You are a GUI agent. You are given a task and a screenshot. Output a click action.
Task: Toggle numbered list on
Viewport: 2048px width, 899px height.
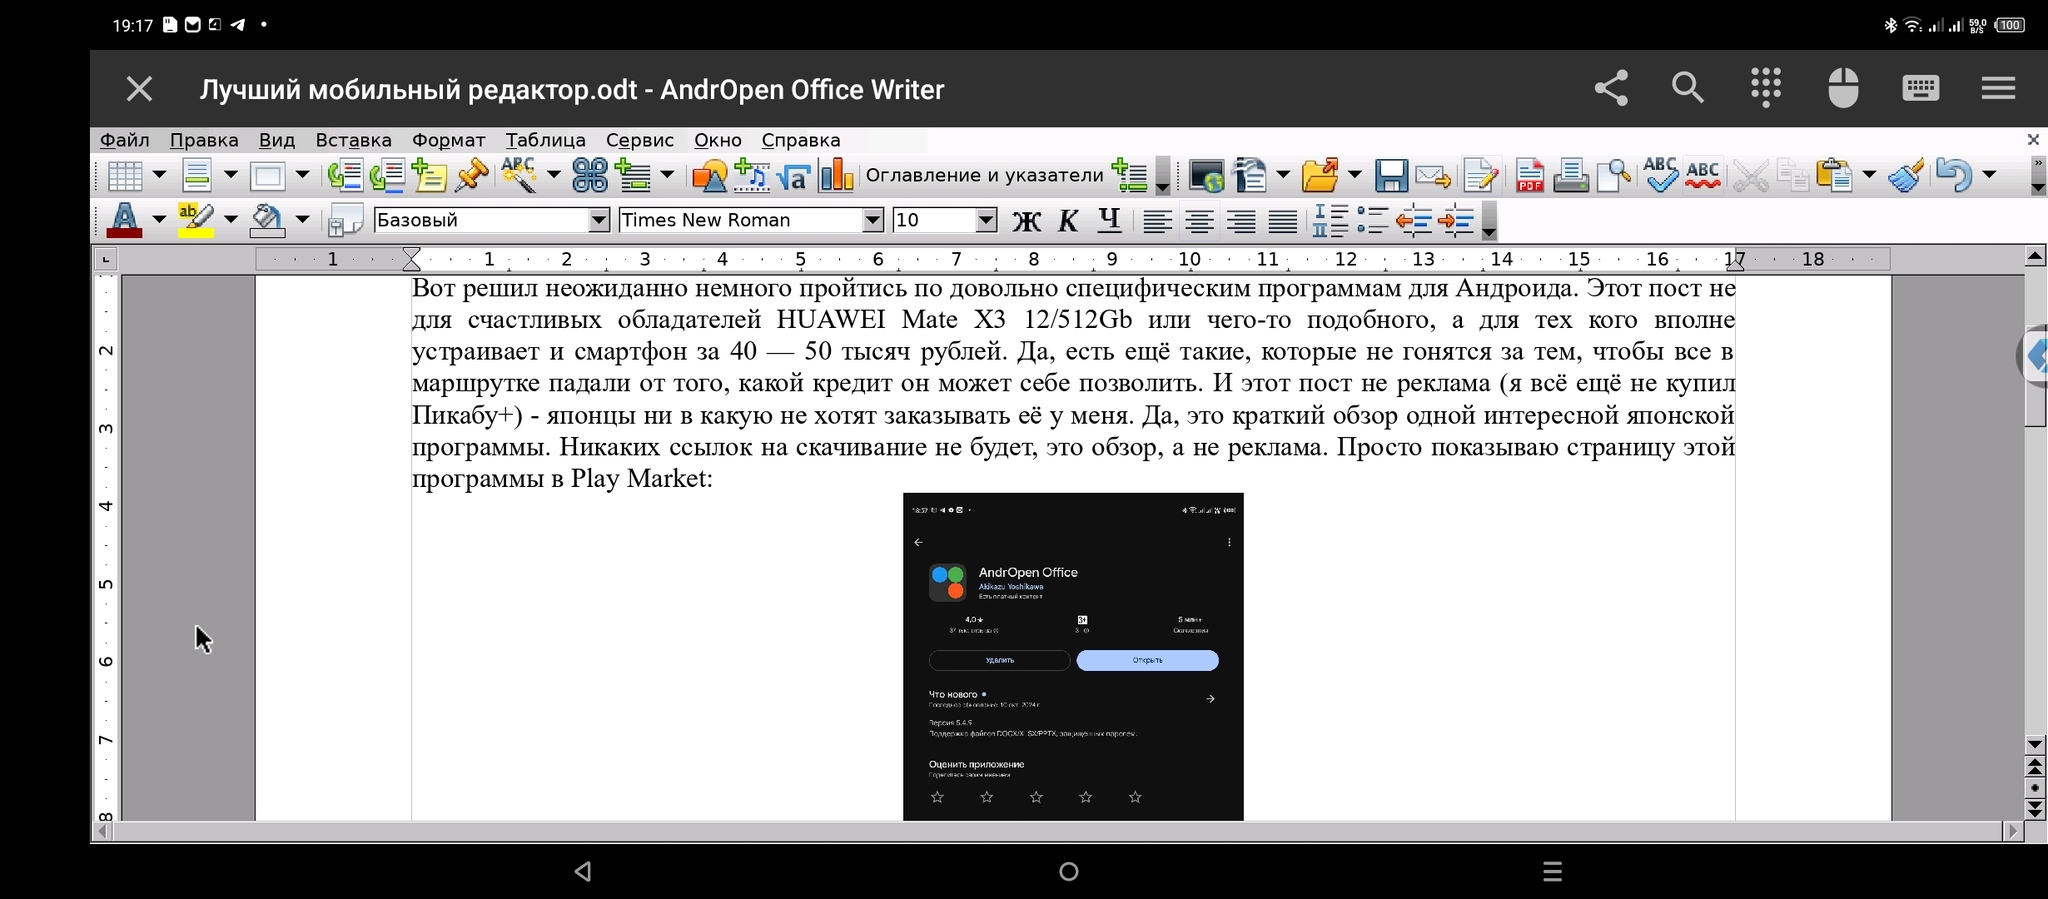1331,220
